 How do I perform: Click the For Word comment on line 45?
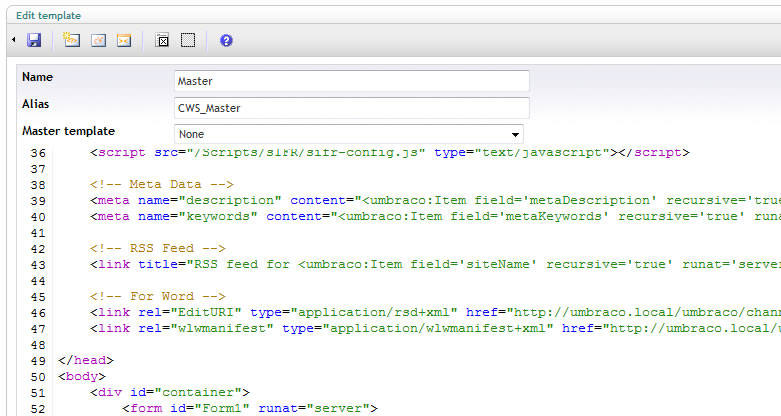point(158,296)
